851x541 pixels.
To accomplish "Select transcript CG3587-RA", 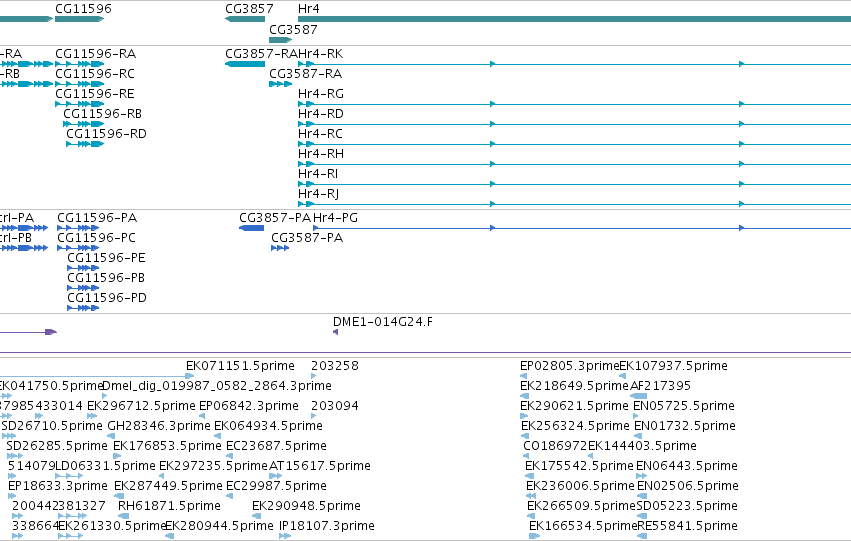I will coord(306,74).
